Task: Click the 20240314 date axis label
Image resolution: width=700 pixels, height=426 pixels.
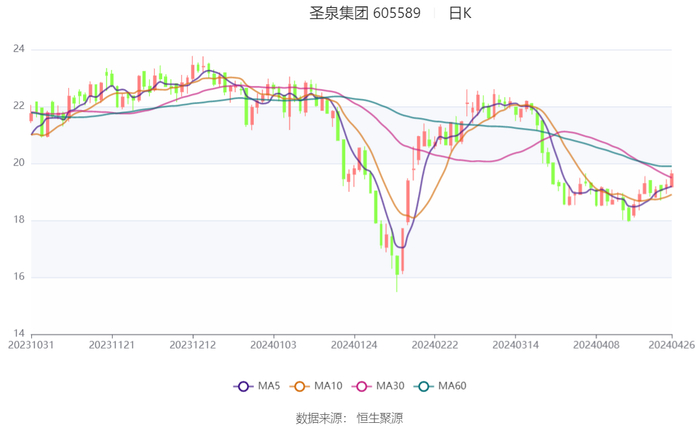Action: tap(514, 345)
